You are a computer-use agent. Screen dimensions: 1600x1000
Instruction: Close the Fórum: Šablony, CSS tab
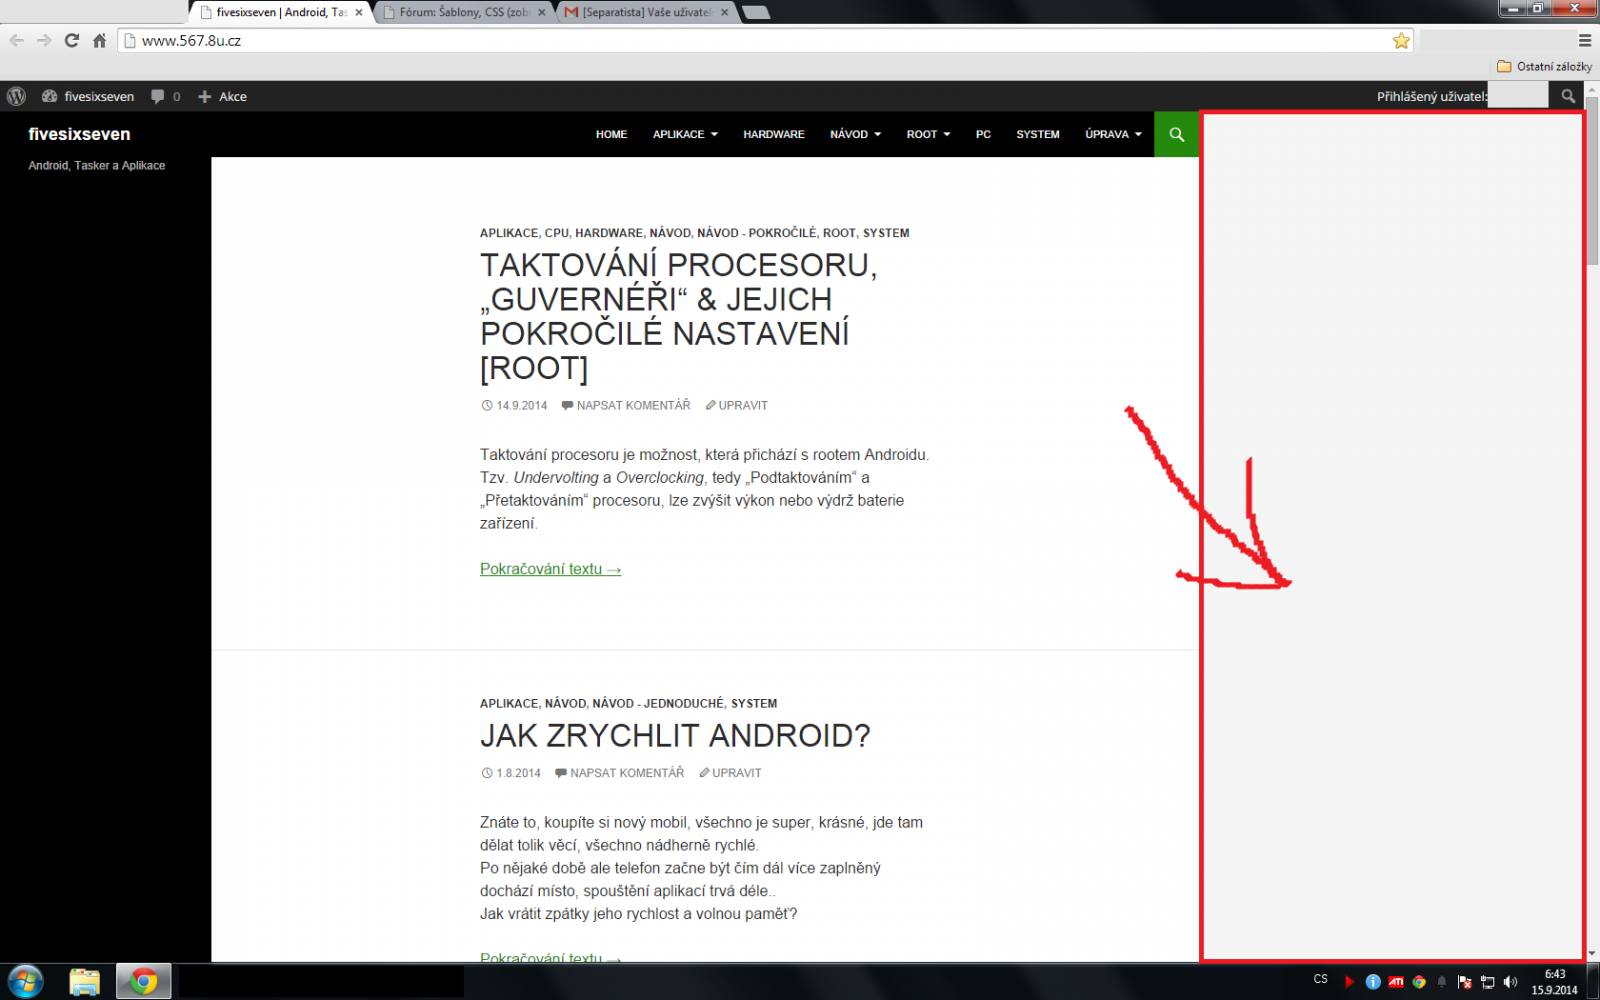[x=542, y=12]
